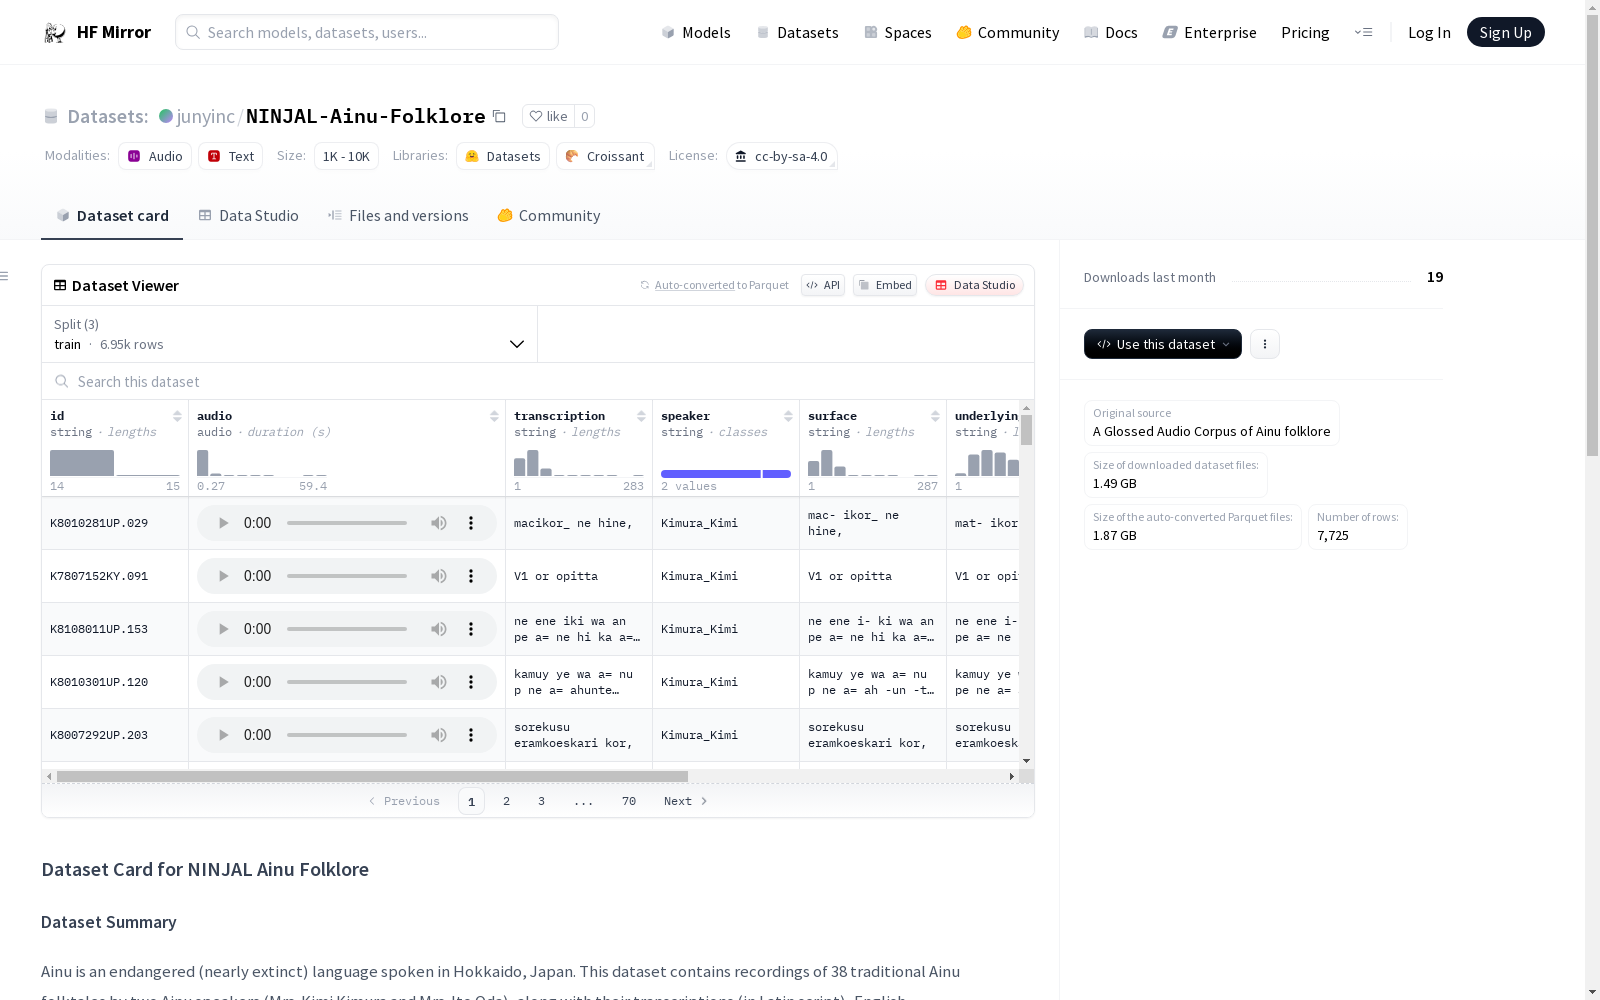Focus the Search this dataset field
The width and height of the screenshot is (1600, 1000).
538,381
